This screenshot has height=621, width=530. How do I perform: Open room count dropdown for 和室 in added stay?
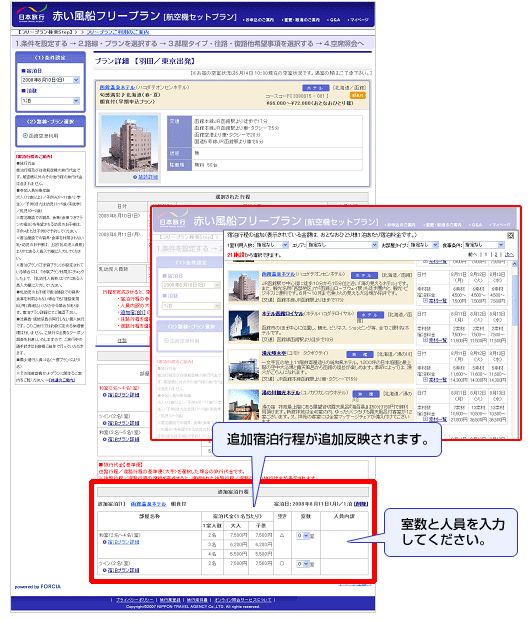pos(303,535)
